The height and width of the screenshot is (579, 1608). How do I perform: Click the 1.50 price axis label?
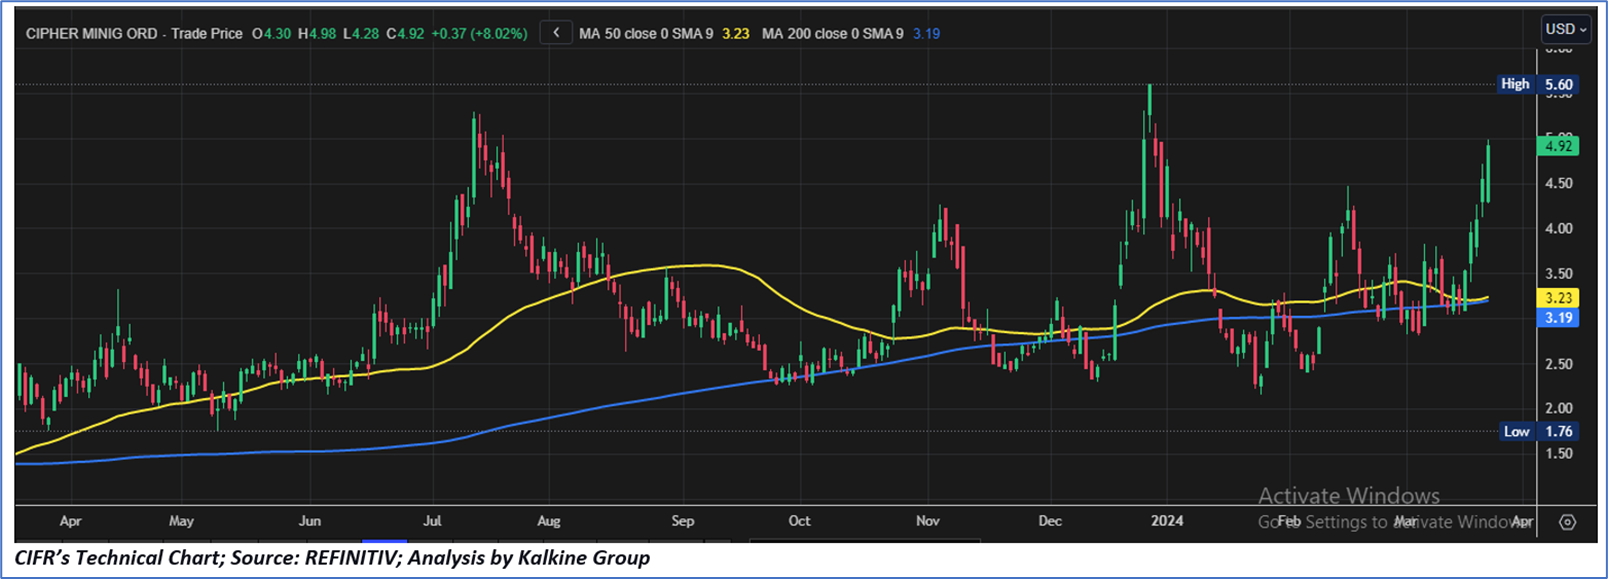1559,453
